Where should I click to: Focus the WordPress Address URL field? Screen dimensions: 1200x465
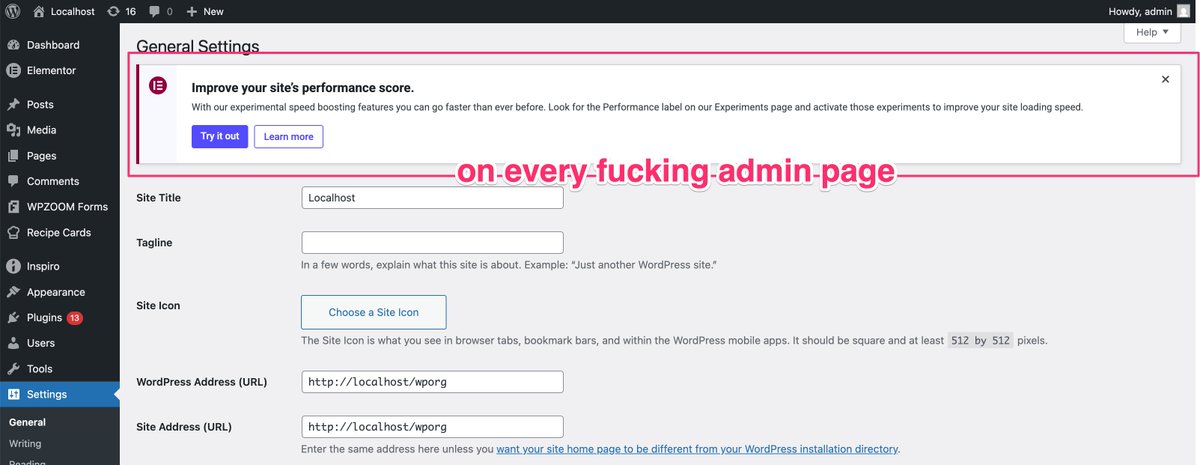[x=432, y=382]
